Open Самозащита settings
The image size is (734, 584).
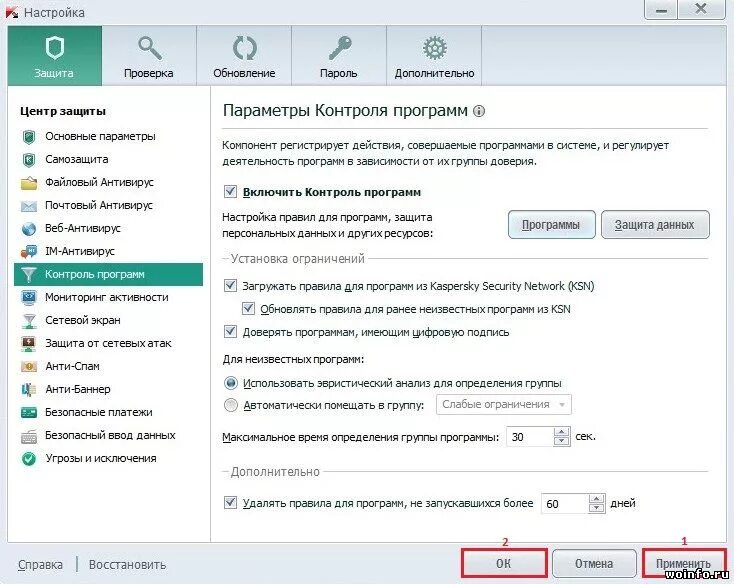76,160
